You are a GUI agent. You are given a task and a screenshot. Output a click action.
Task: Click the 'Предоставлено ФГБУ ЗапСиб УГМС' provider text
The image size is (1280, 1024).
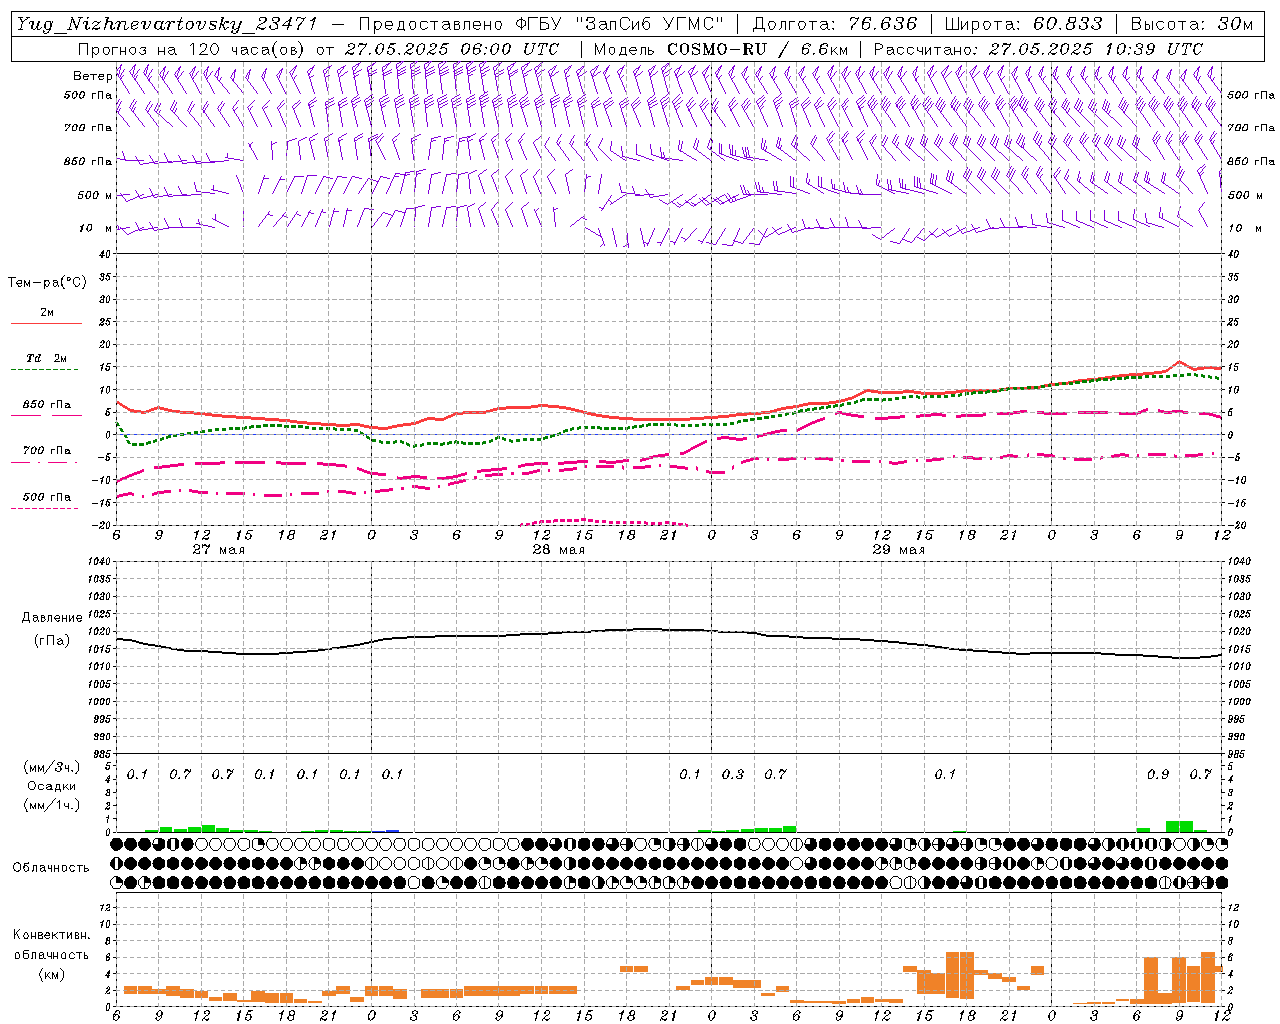541,24
